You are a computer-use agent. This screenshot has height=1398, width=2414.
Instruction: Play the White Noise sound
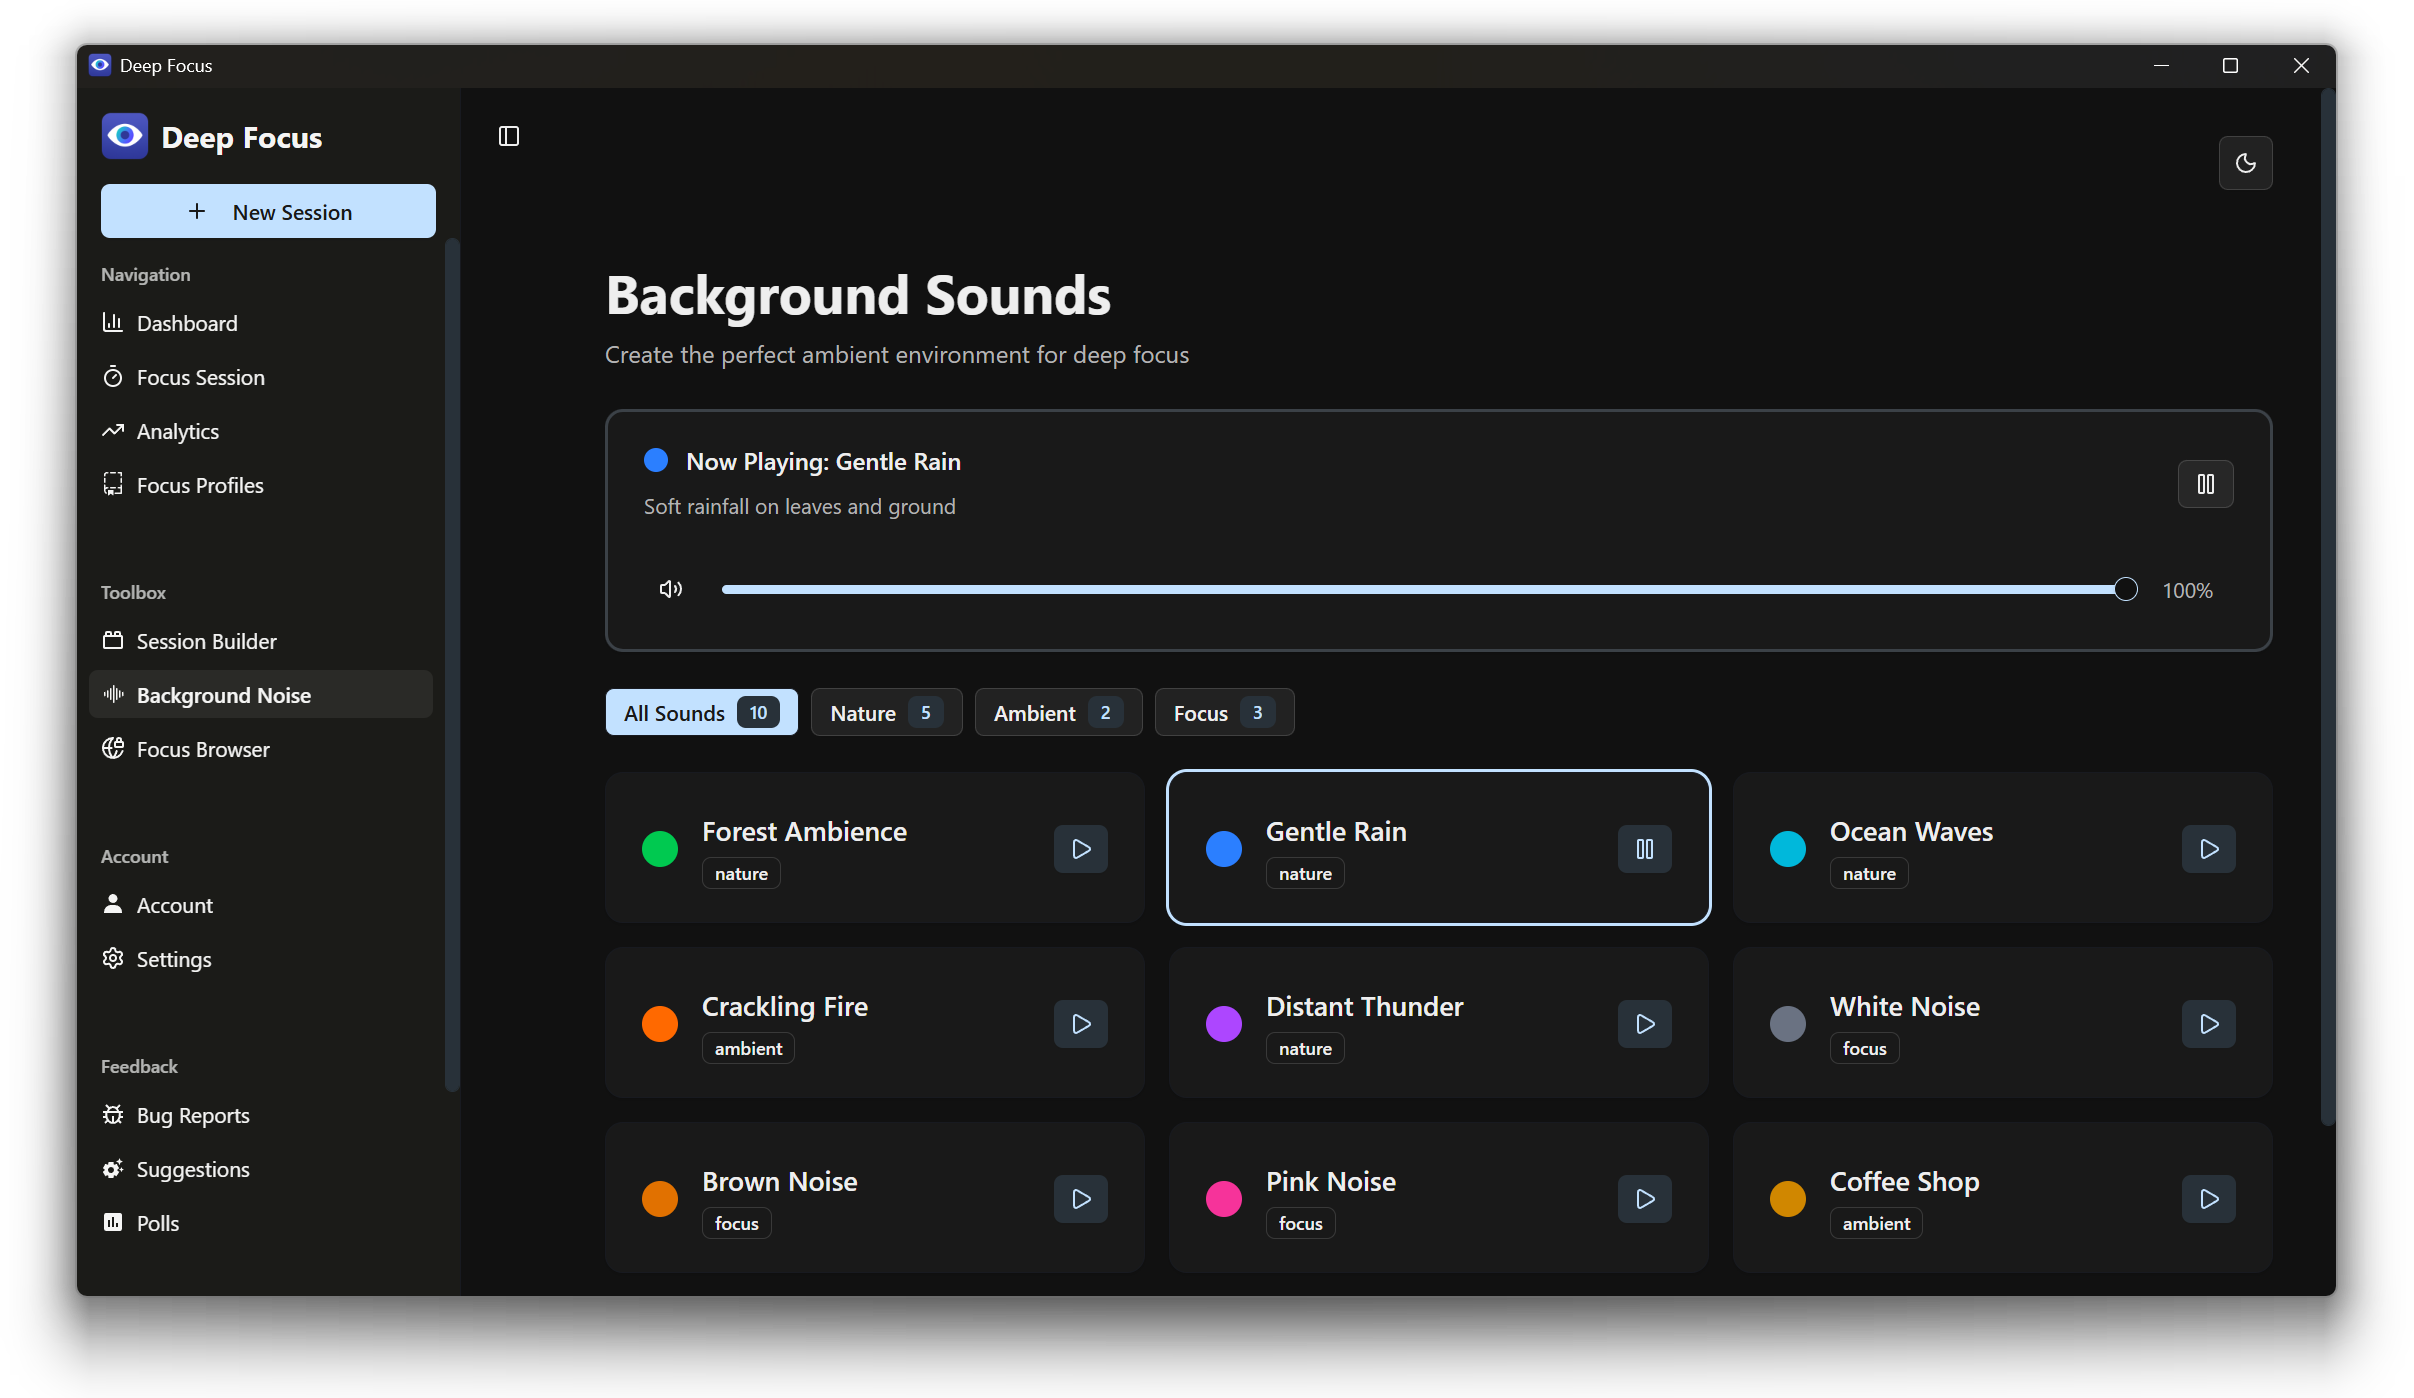(x=2209, y=1024)
